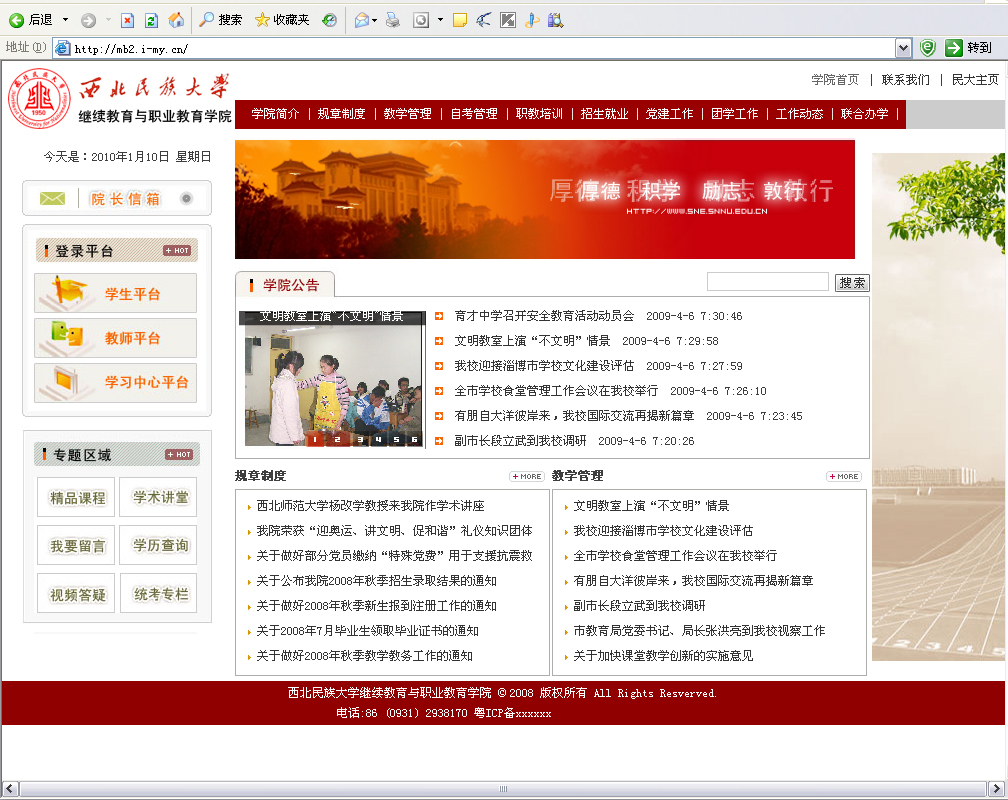Screen dimensions: 1008x800
Task: Click the 搜索 search submit button
Action: click(x=852, y=282)
